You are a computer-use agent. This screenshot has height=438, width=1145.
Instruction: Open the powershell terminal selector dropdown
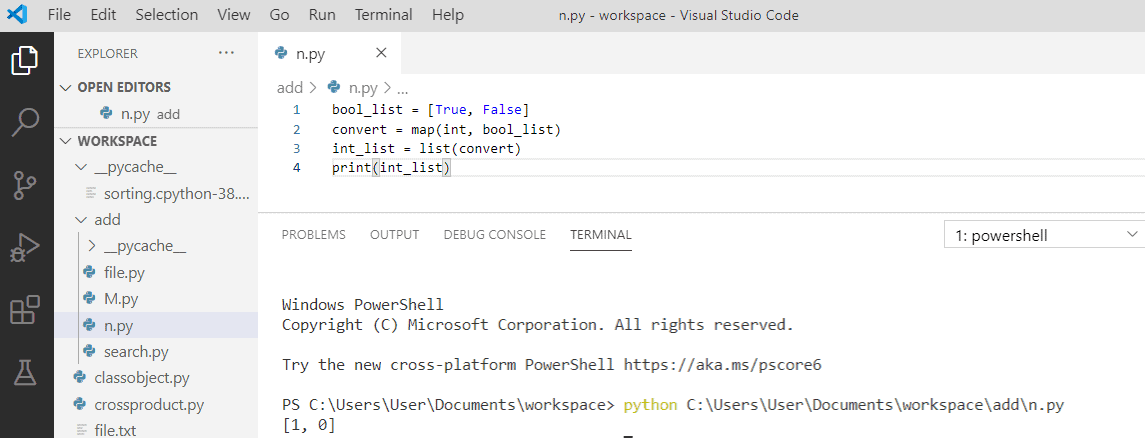(x=1044, y=235)
